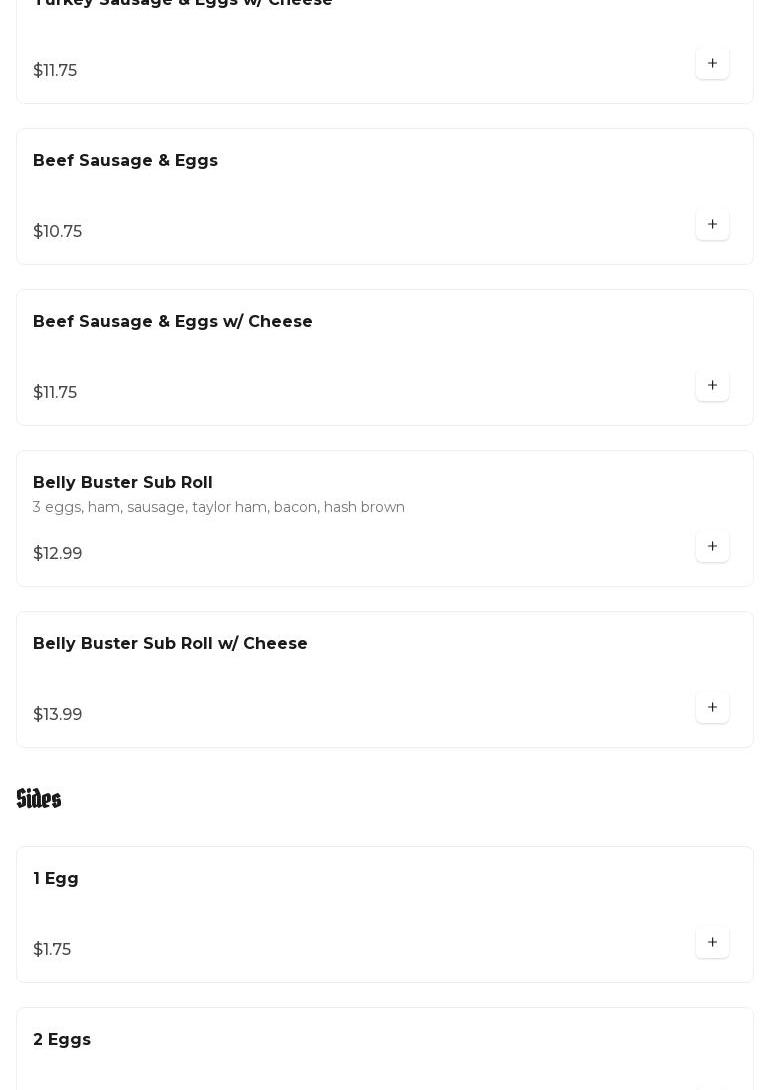Select the 1 Egg item title
Screen dimensions: 770x1090
coord(56,879)
